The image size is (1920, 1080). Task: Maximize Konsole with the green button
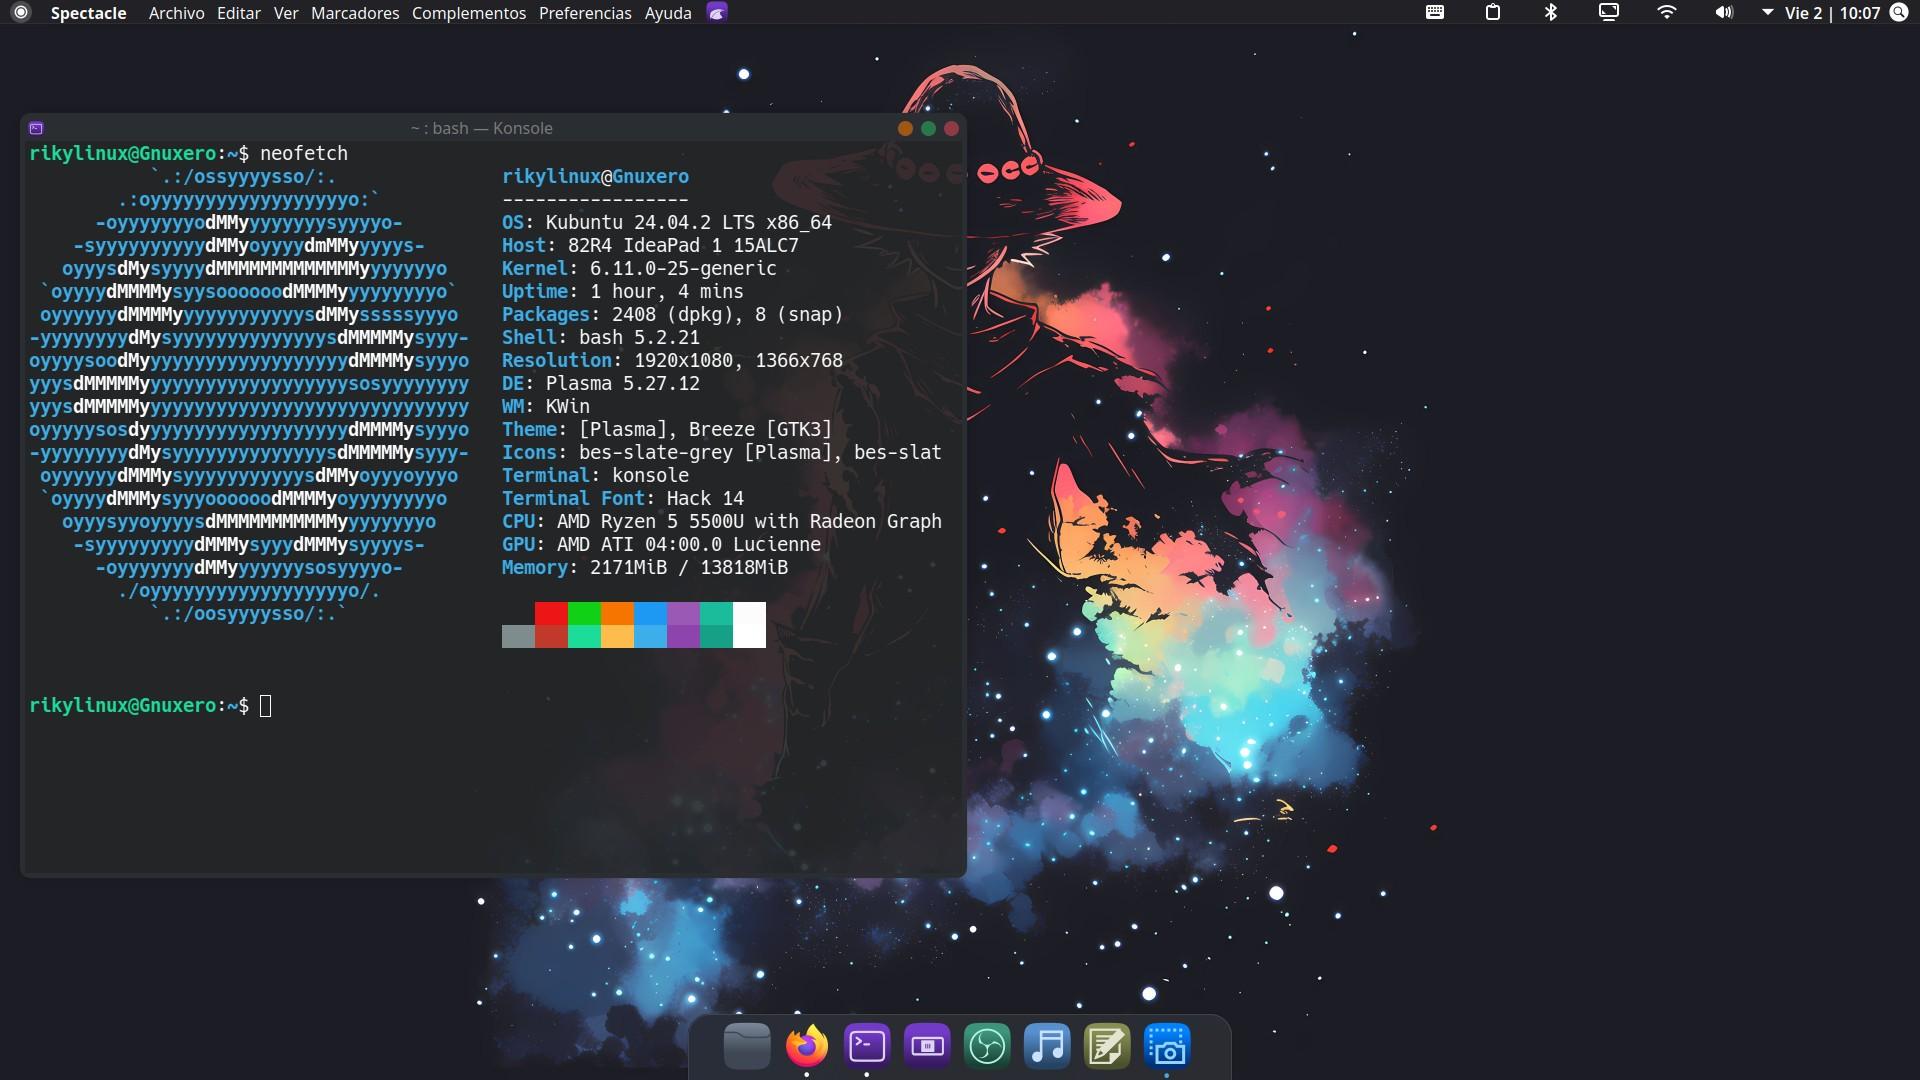tap(928, 128)
